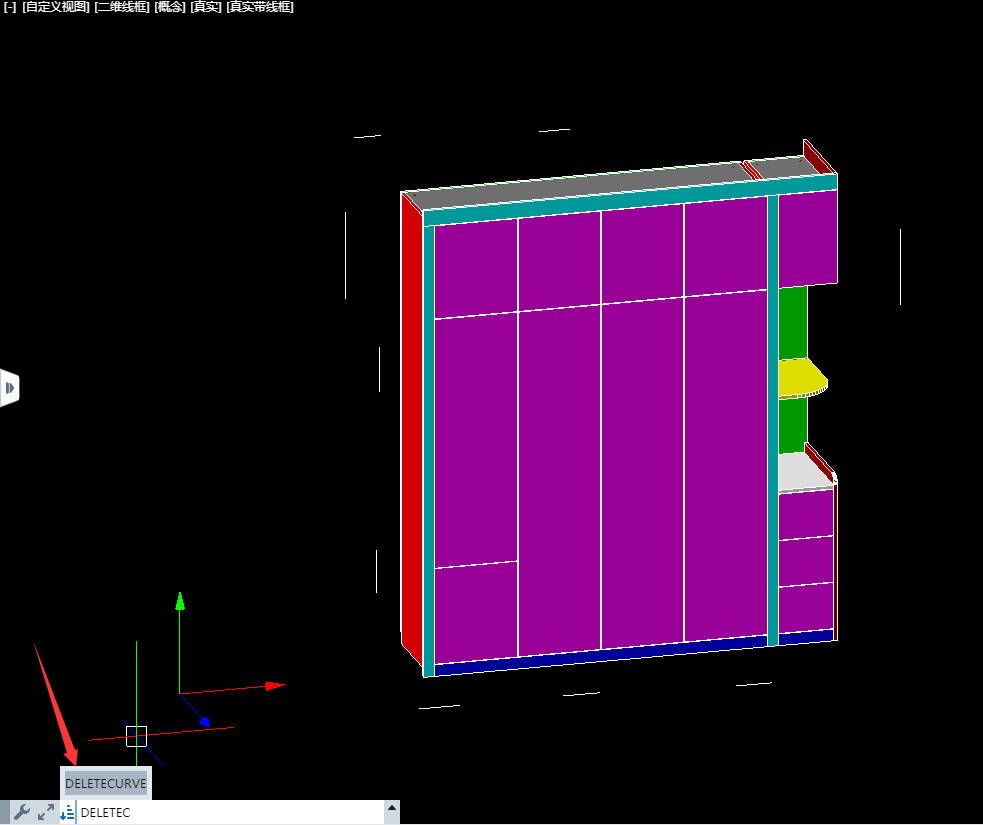Expand command history with the up arrow
Image resolution: width=983 pixels, height=825 pixels.
[x=391, y=808]
